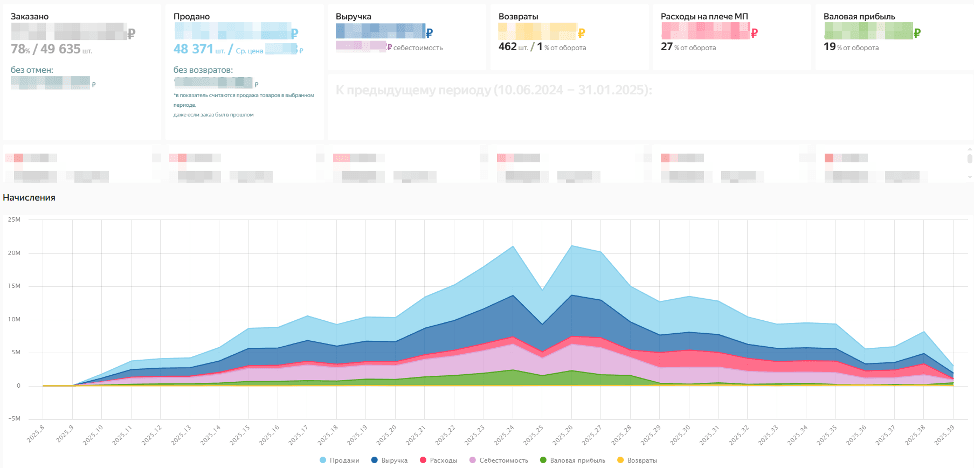The height and width of the screenshot is (468, 974).
Task: Click the gray ruble sign in Заказано card
Action: point(133,33)
